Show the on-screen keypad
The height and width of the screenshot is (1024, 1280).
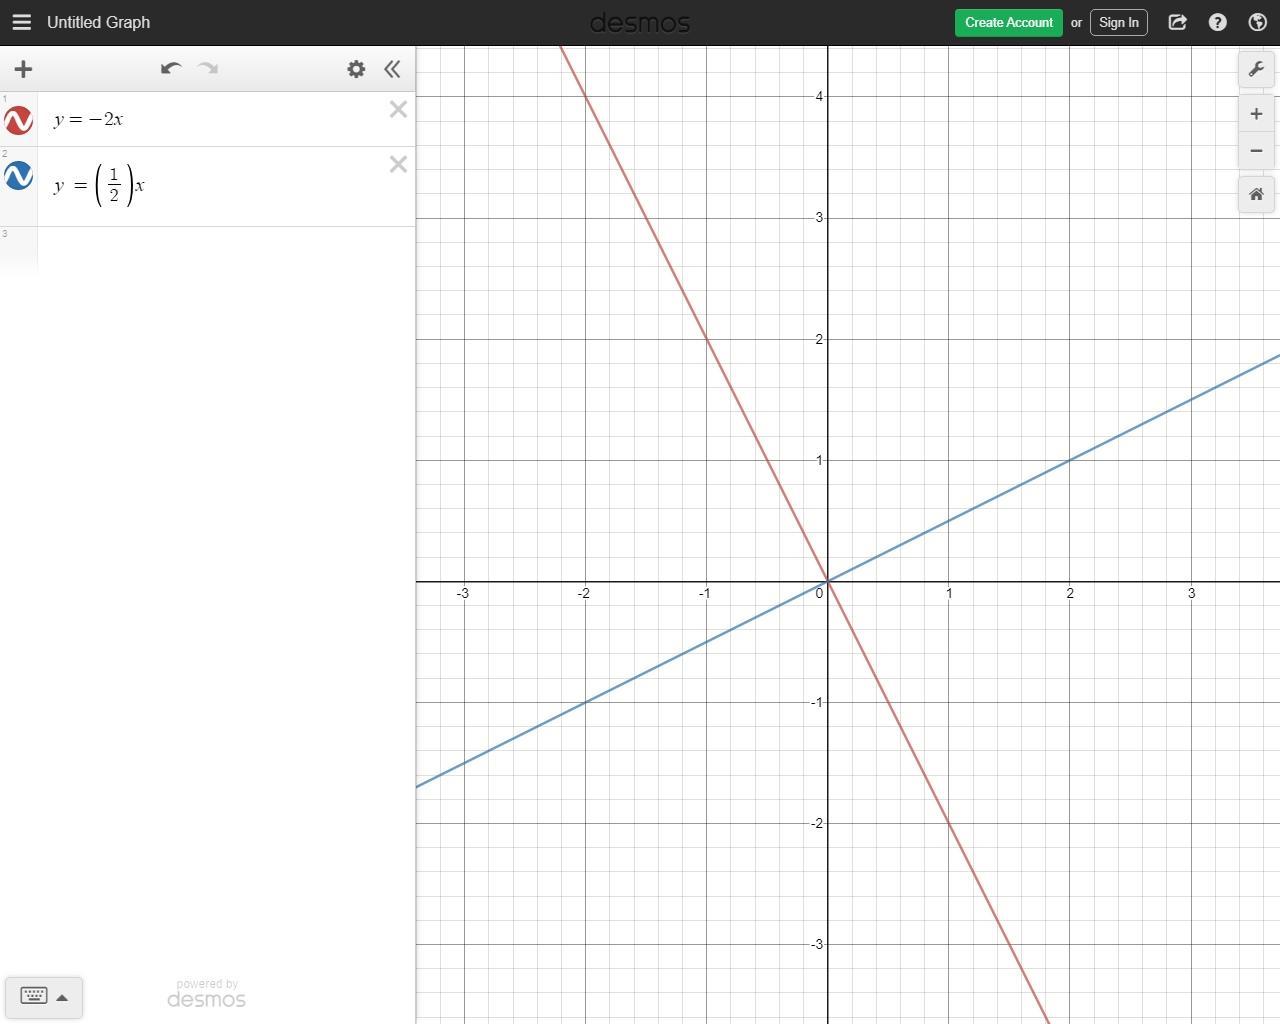tap(33, 996)
